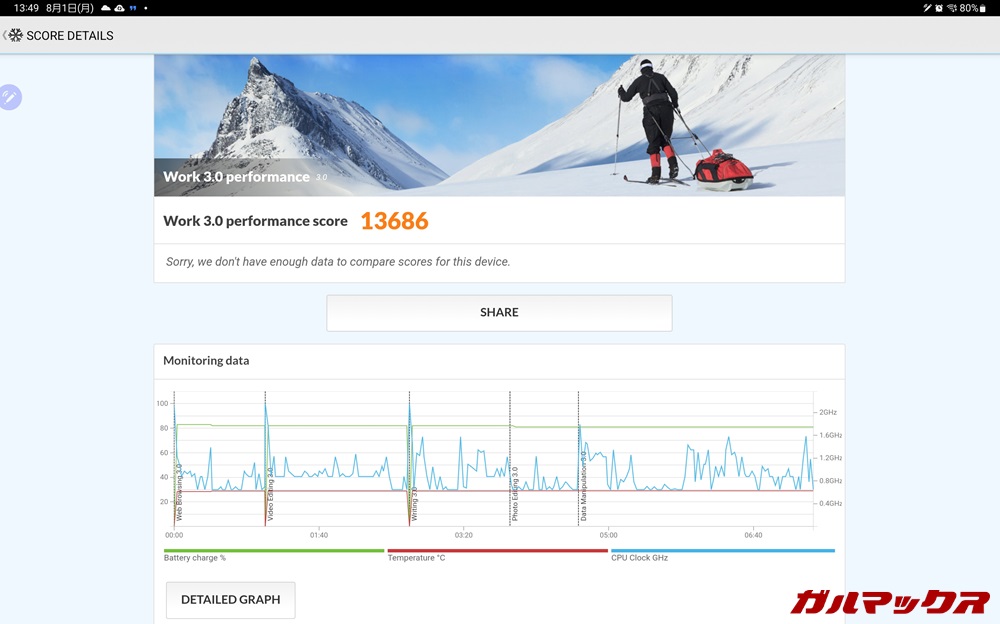Tap the Work 3.0 performance banner image
The image size is (1000, 624).
499,125
